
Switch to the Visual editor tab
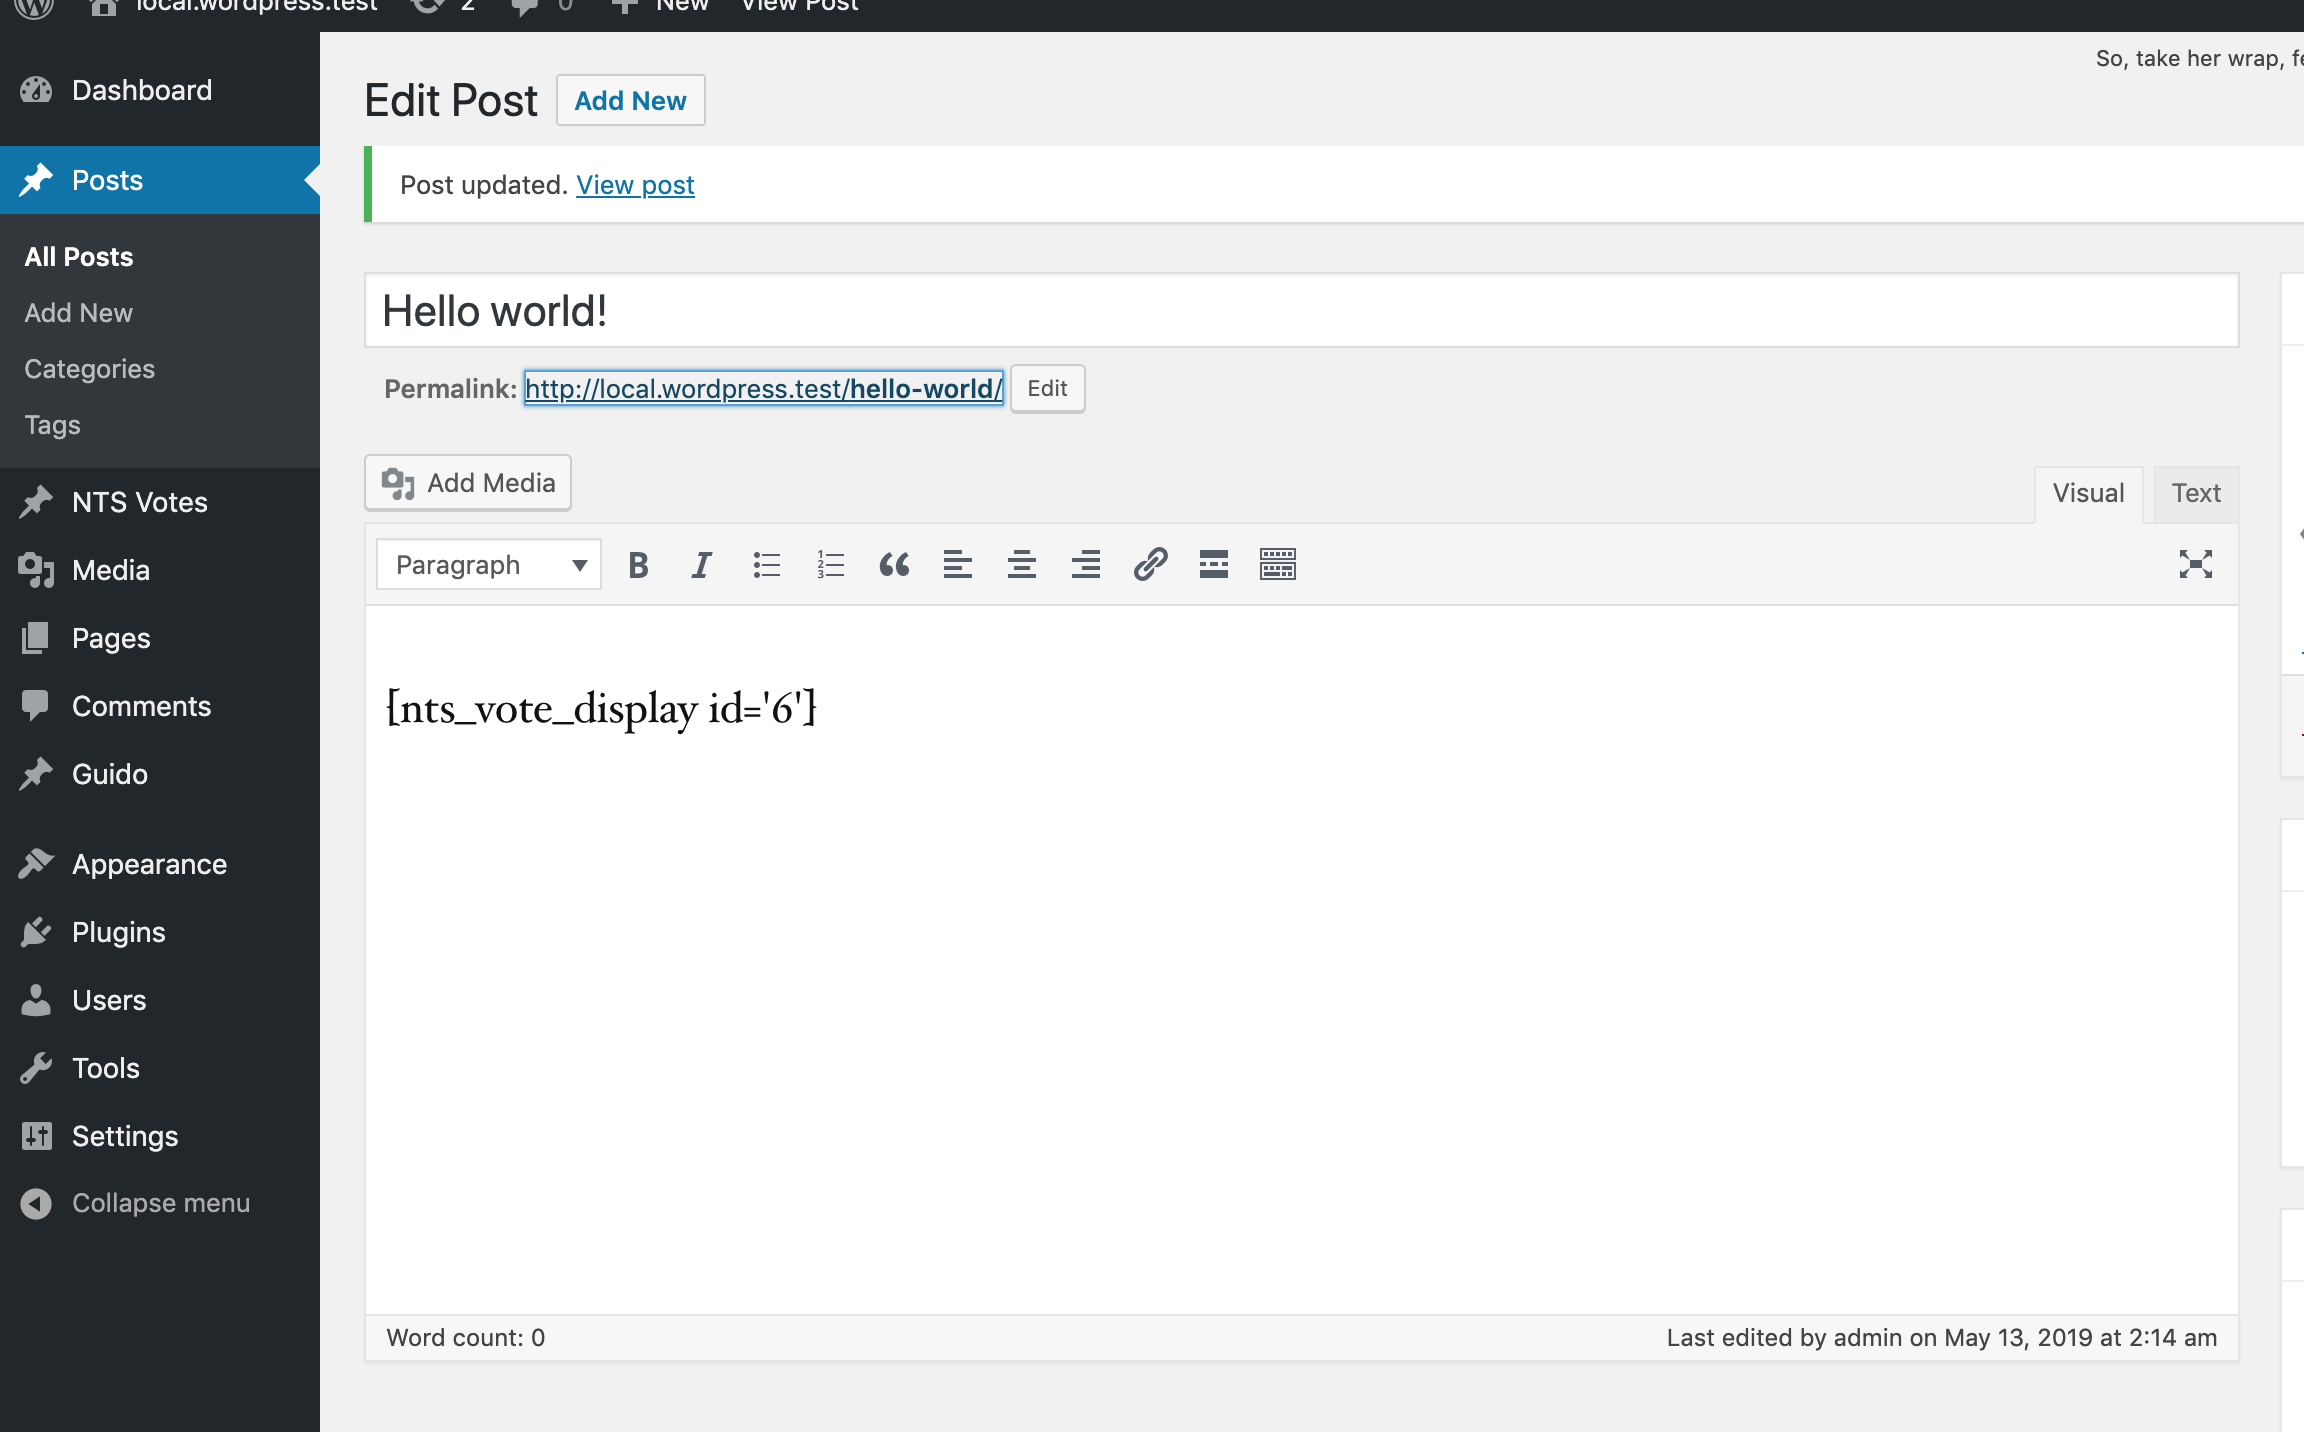click(x=2088, y=494)
